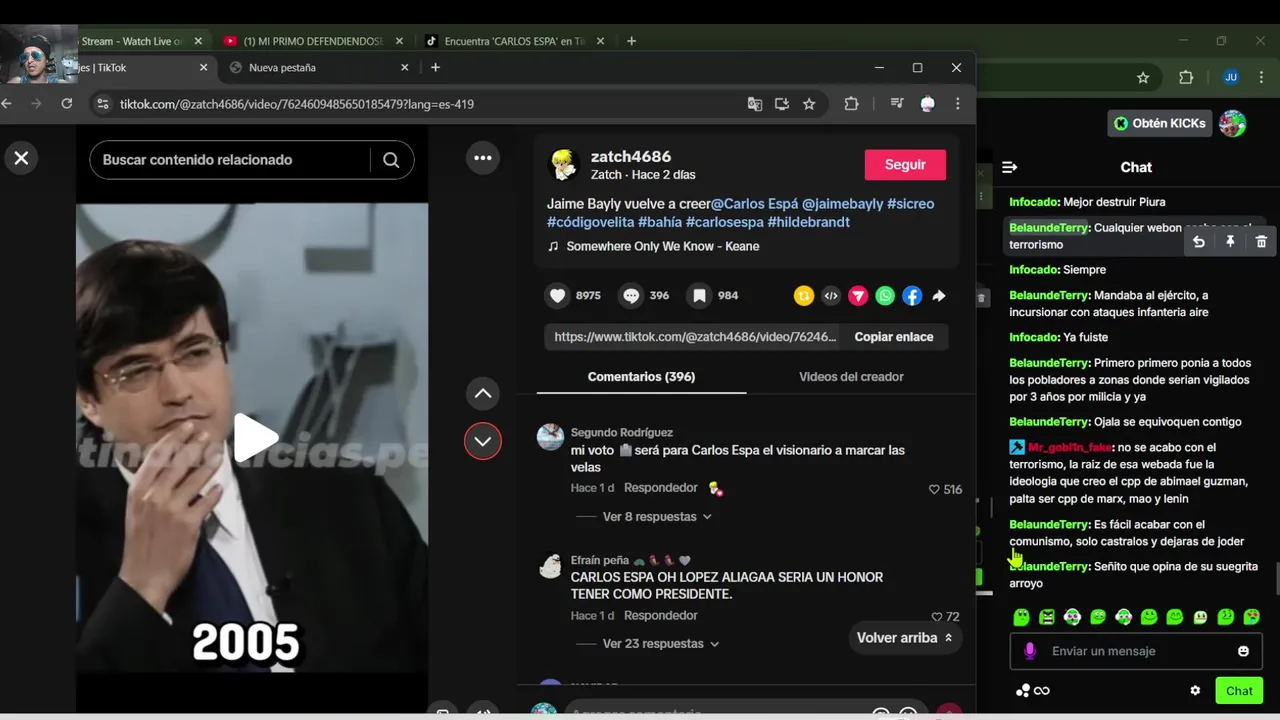Reload the TikTok page
The height and width of the screenshot is (720, 1280).
(67, 104)
